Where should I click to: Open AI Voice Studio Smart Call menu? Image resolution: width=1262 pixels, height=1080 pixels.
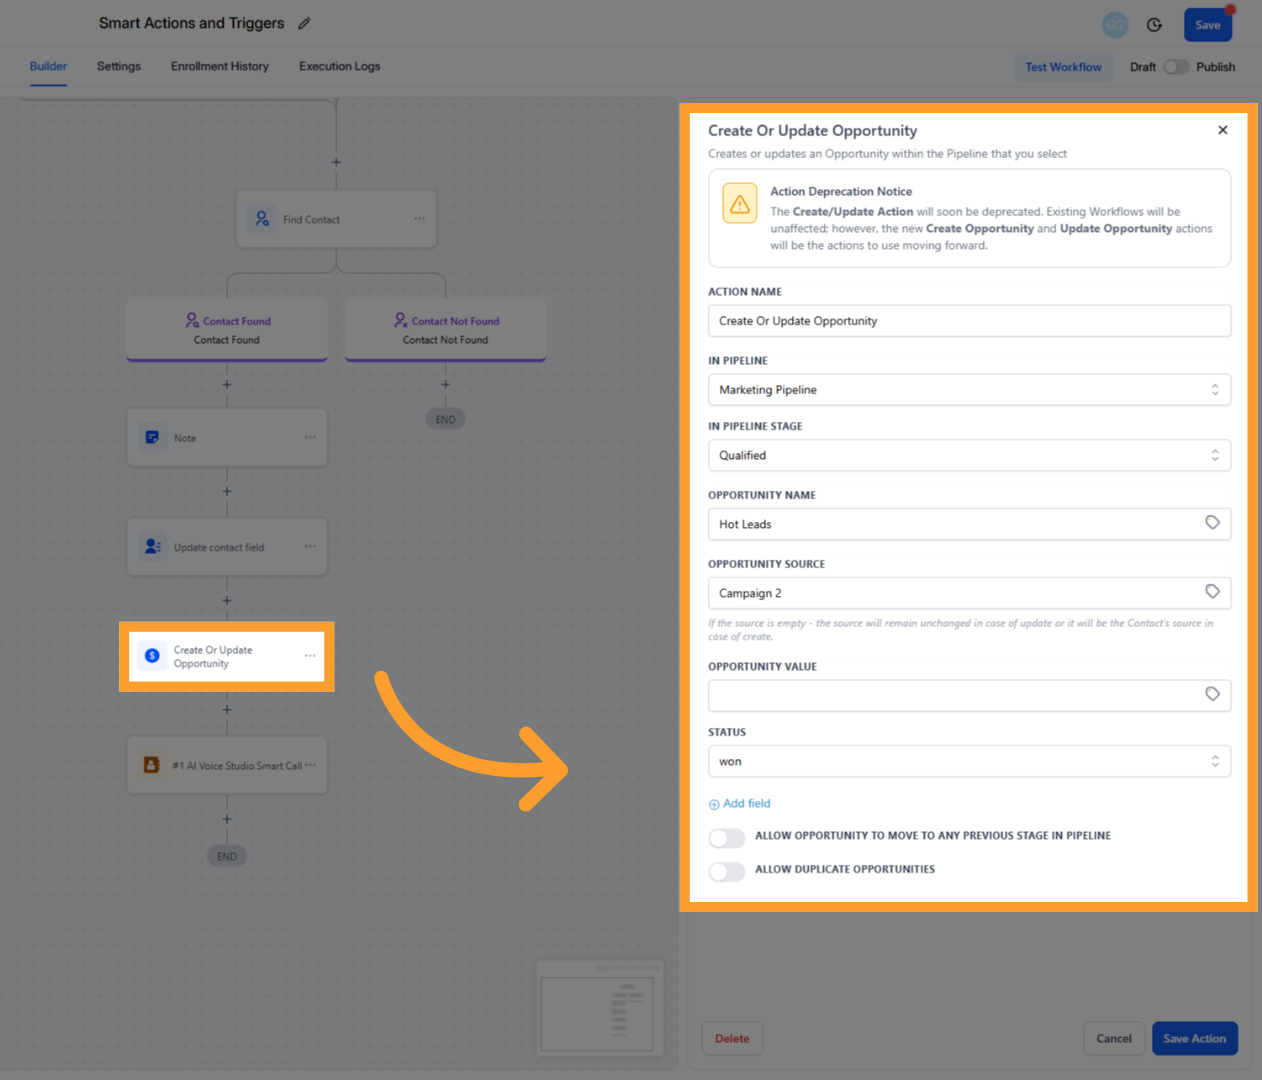(310, 765)
